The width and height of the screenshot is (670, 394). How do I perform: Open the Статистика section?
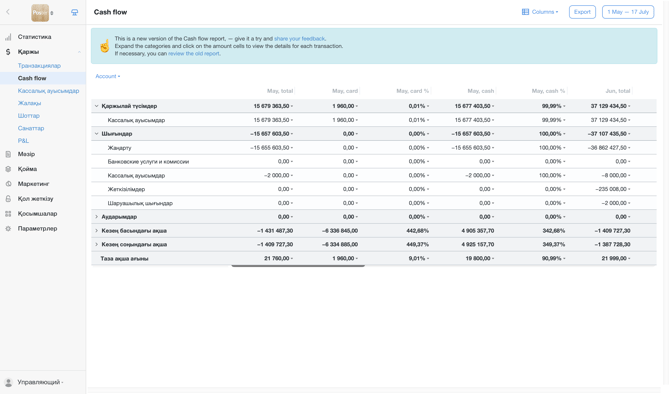(34, 37)
